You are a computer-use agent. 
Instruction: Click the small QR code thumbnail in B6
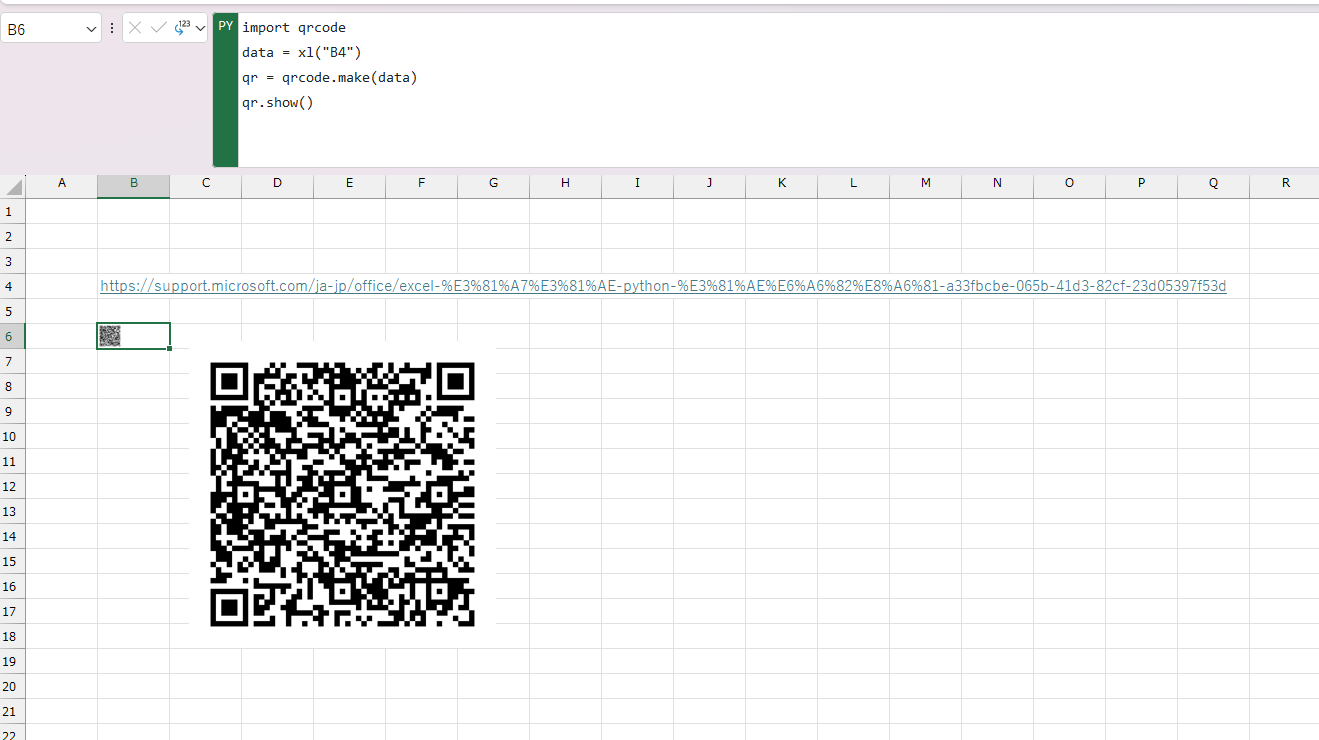(x=109, y=335)
